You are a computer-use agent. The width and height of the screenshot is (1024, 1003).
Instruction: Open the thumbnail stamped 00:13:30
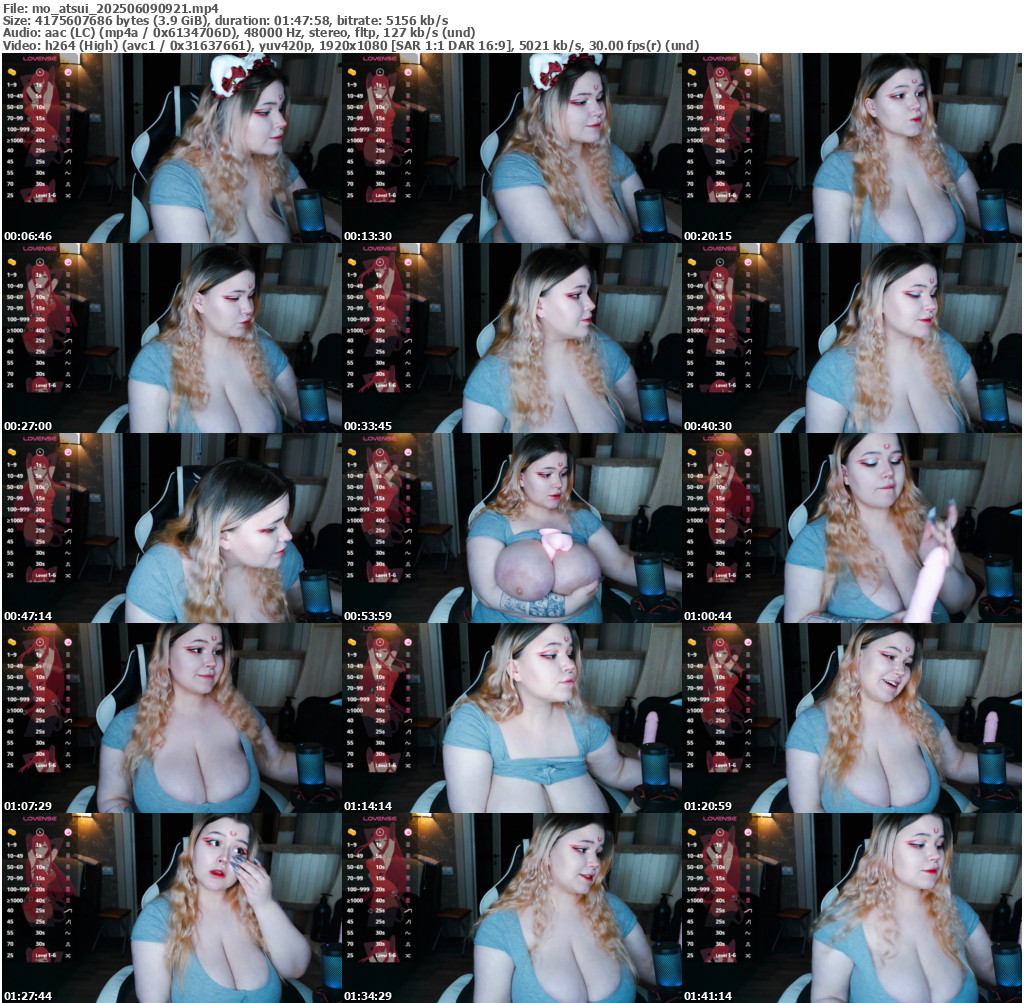(512, 148)
